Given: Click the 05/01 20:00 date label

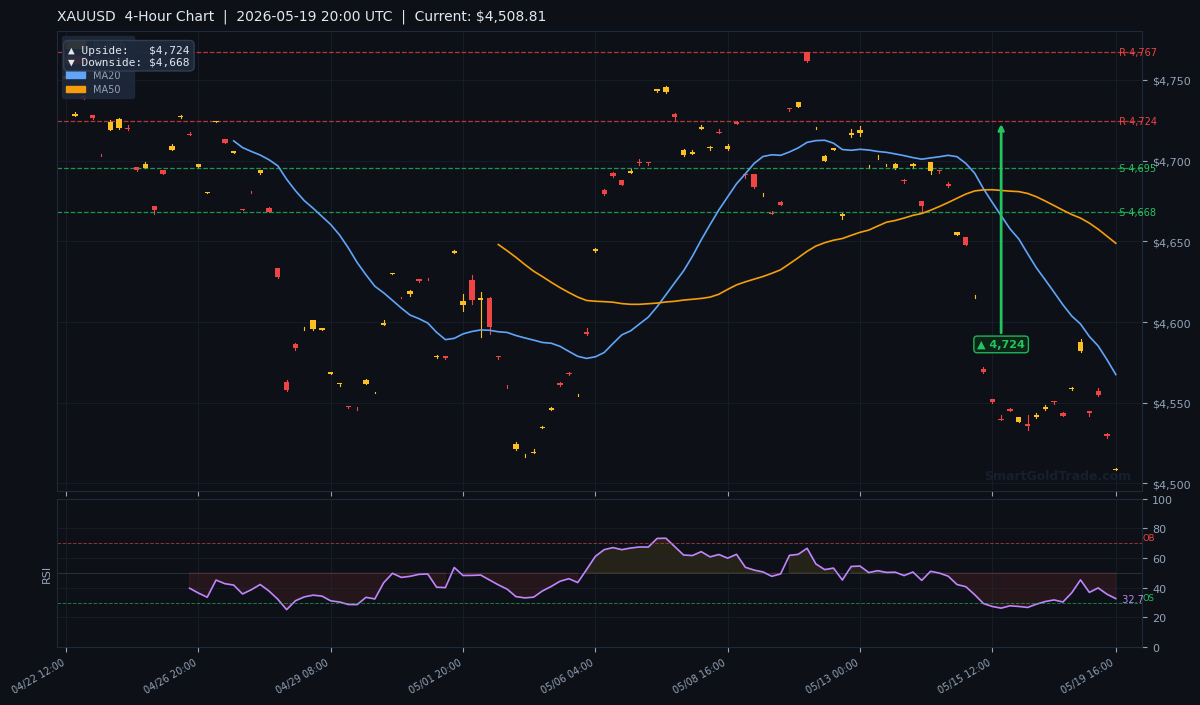Looking at the screenshot, I should tap(437, 676).
